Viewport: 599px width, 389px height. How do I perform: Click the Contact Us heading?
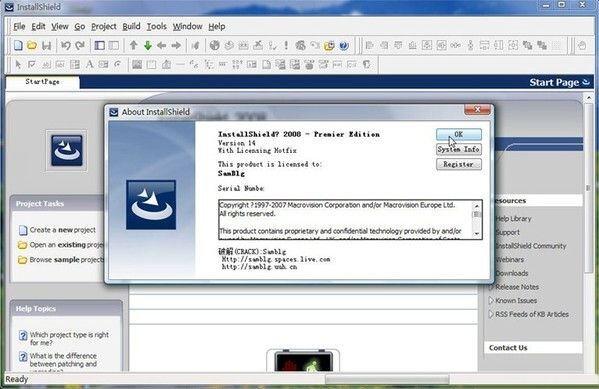coord(508,348)
